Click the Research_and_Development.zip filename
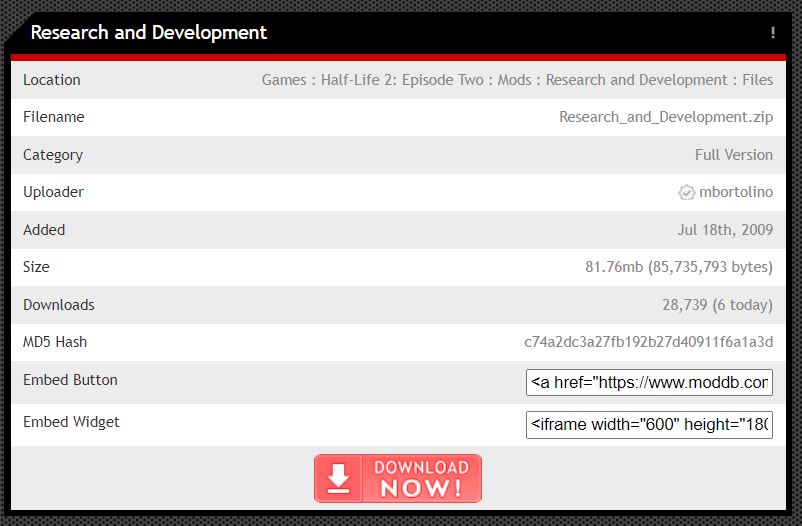Image resolution: width=802 pixels, height=526 pixels. coord(666,117)
